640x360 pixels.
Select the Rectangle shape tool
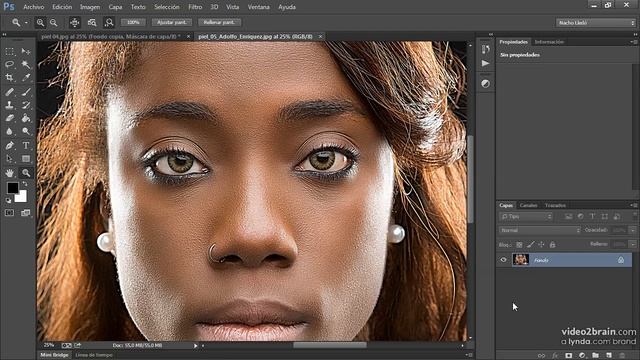[x=26, y=158]
